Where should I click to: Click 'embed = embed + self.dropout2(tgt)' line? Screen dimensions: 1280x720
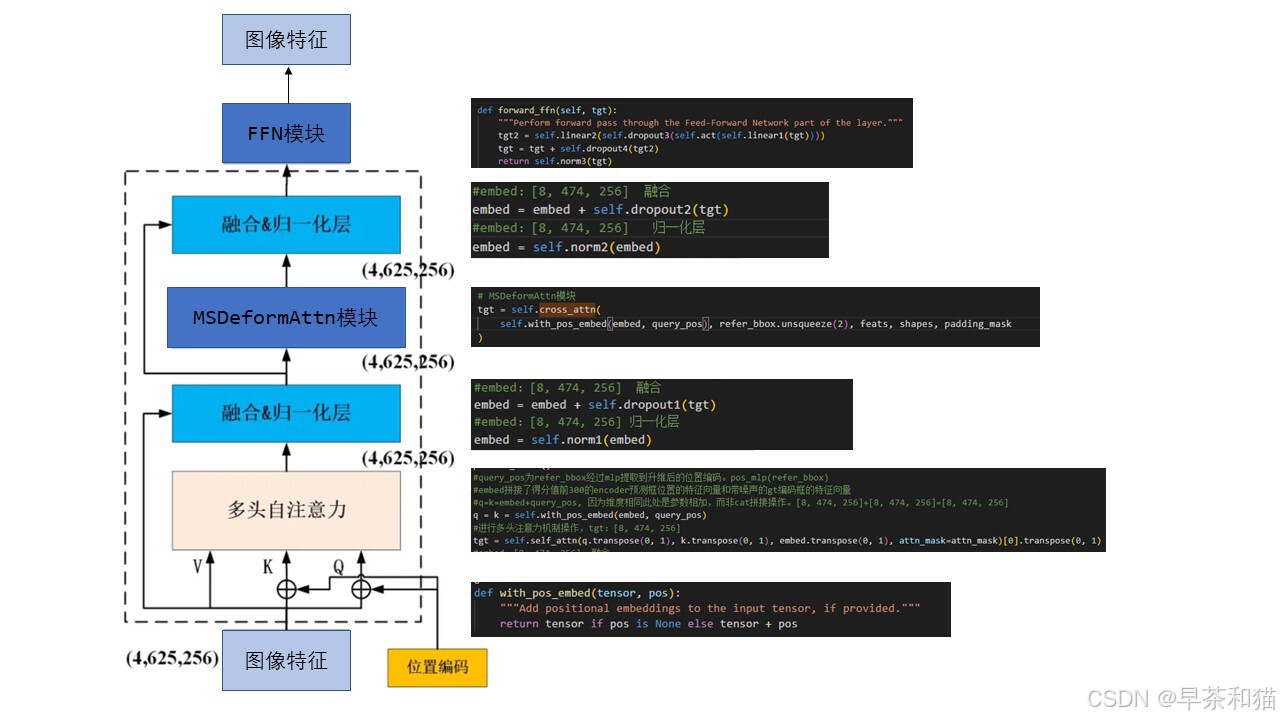pos(601,210)
